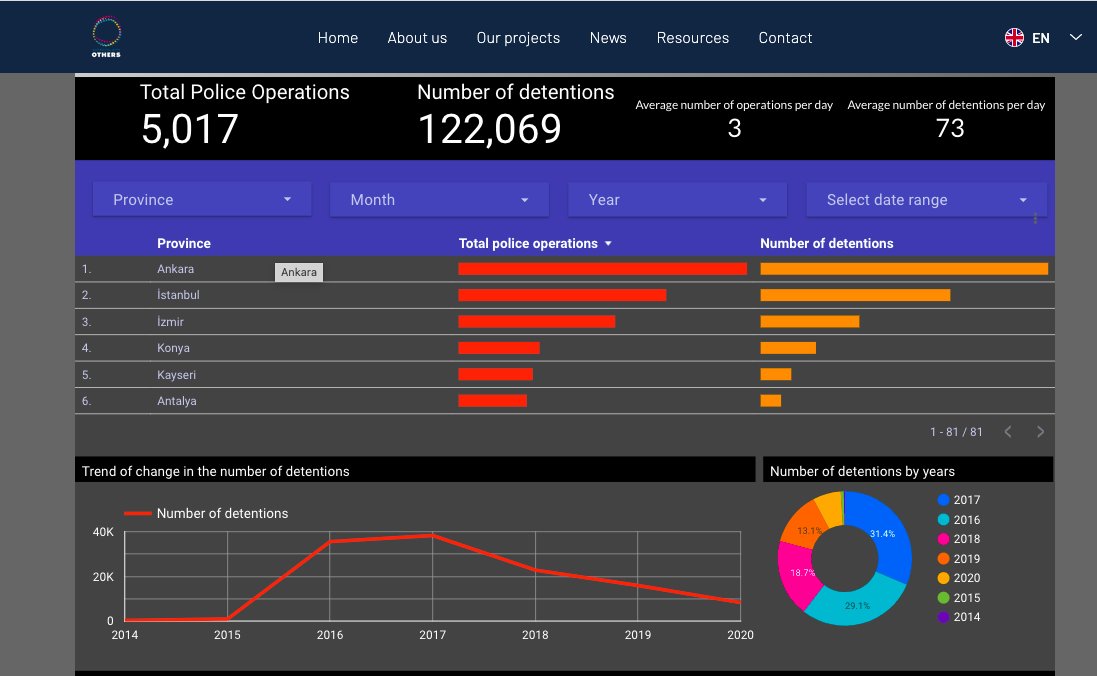The image size is (1097, 676).
Task: Click İzmir's red operations bar
Action: click(537, 322)
